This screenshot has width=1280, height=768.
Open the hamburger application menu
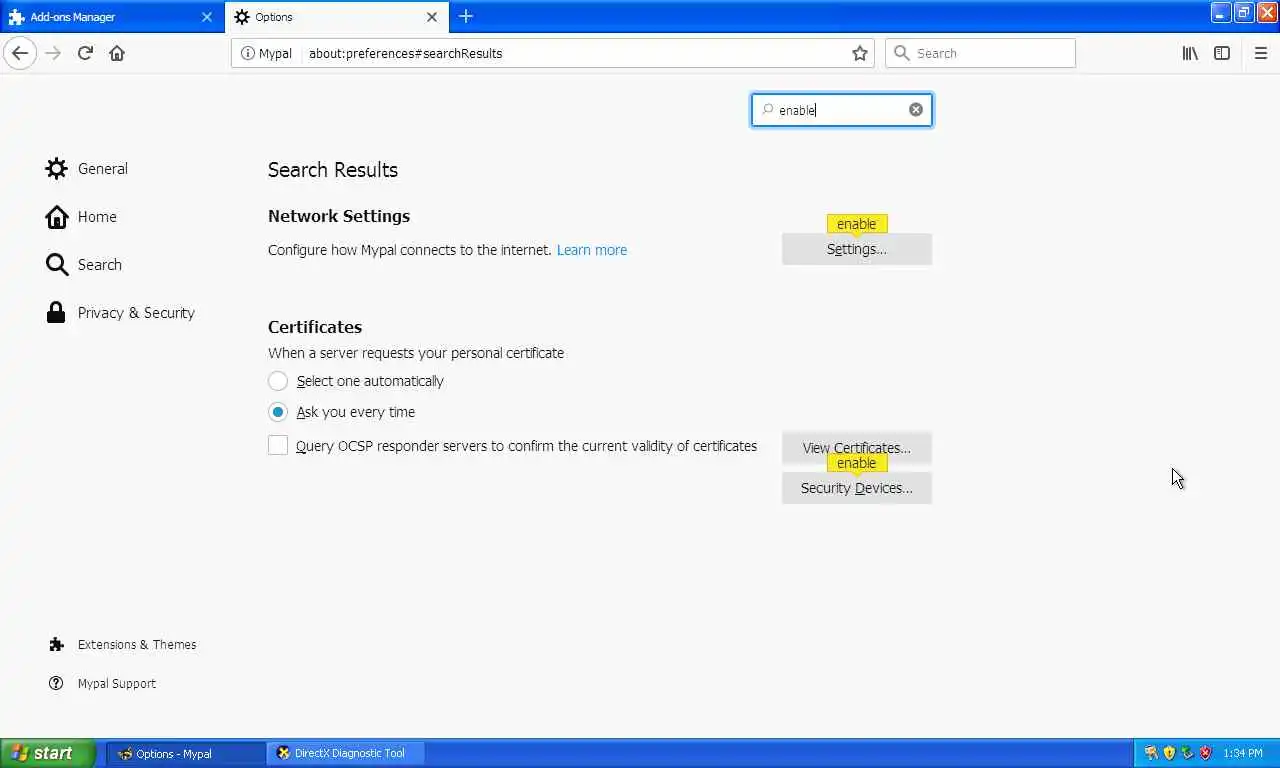tap(1260, 53)
